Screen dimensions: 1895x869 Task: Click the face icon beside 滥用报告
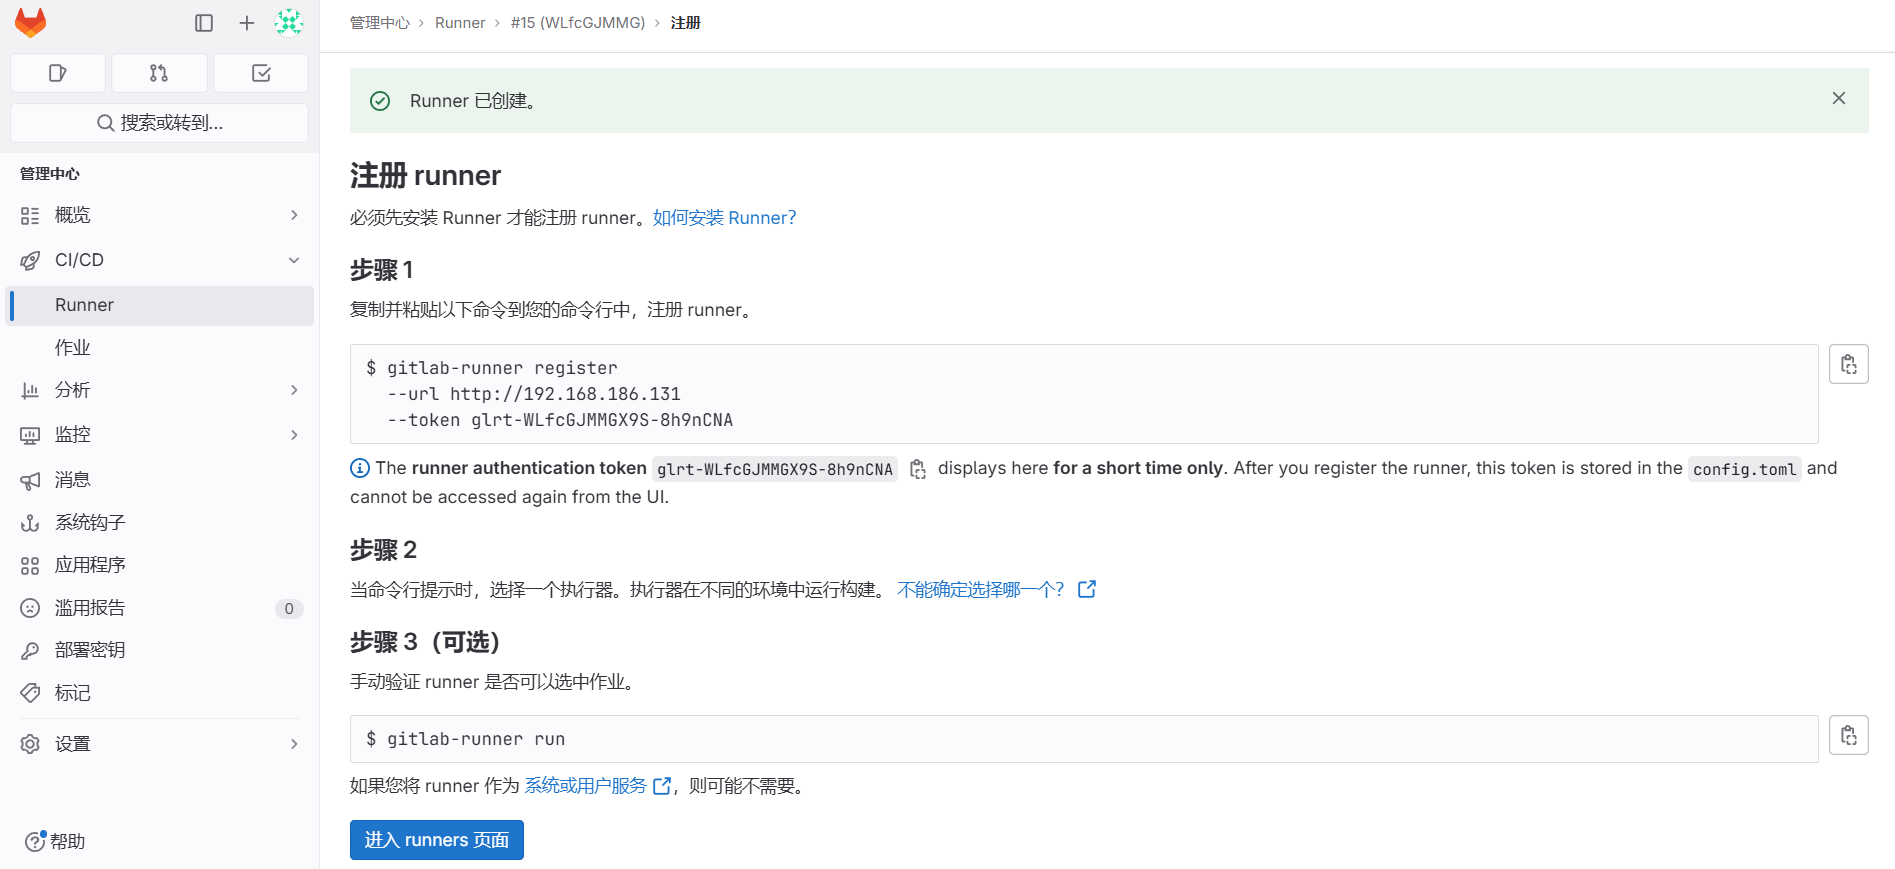(30, 608)
